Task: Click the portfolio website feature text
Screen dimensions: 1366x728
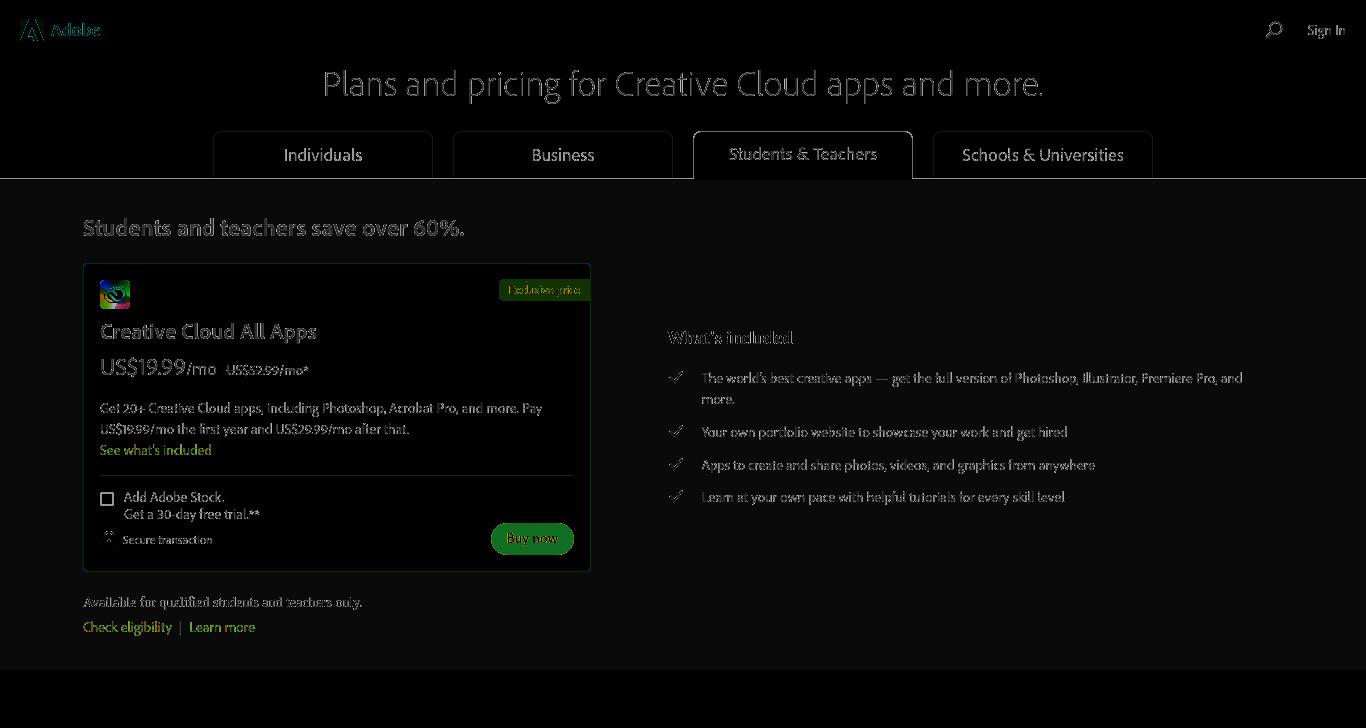Action: point(884,432)
